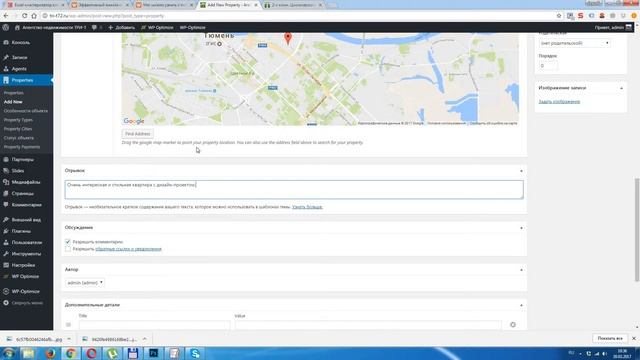The image size is (640, 360).
Task: Click the additional details Value field
Action: pos(368,325)
